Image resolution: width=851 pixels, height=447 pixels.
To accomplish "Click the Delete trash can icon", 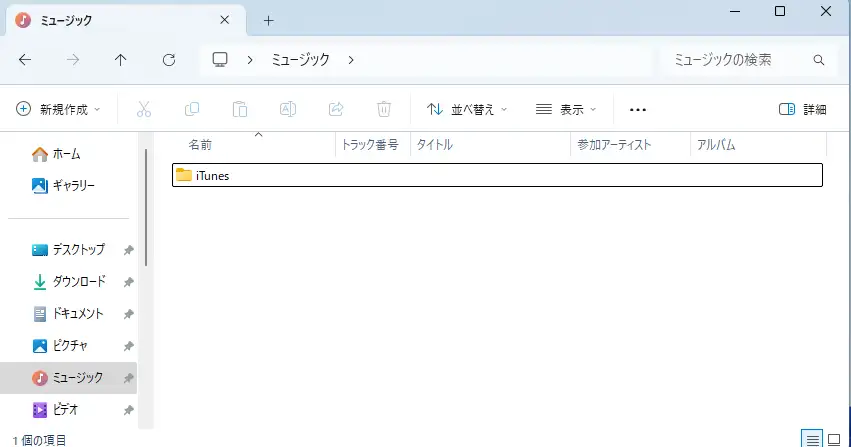I will [384, 109].
